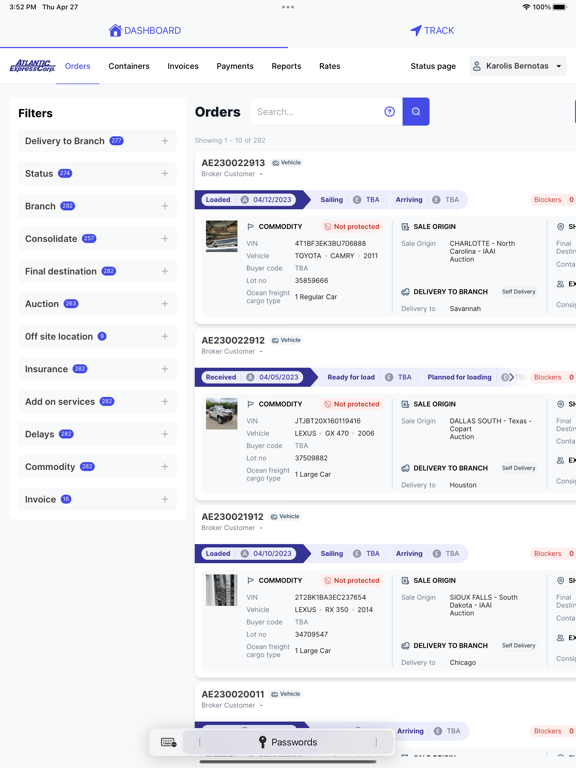Click Planned for loading stage
This screenshot has height=768, width=576.
459,377
